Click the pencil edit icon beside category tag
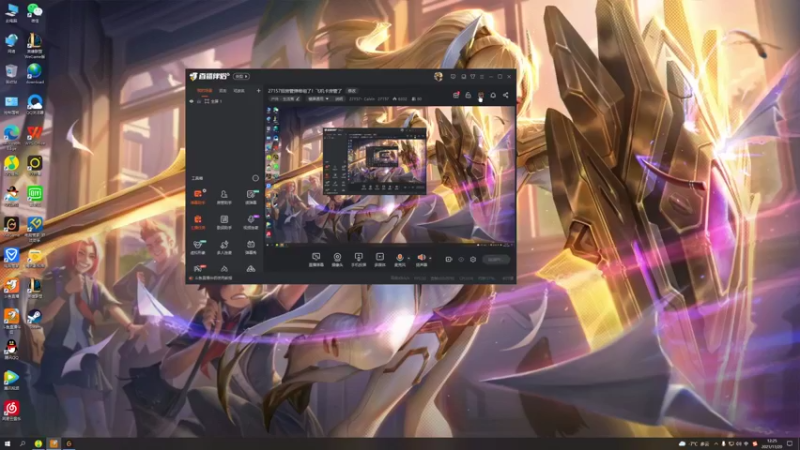Screen dimensions: 800x450 (298, 99)
